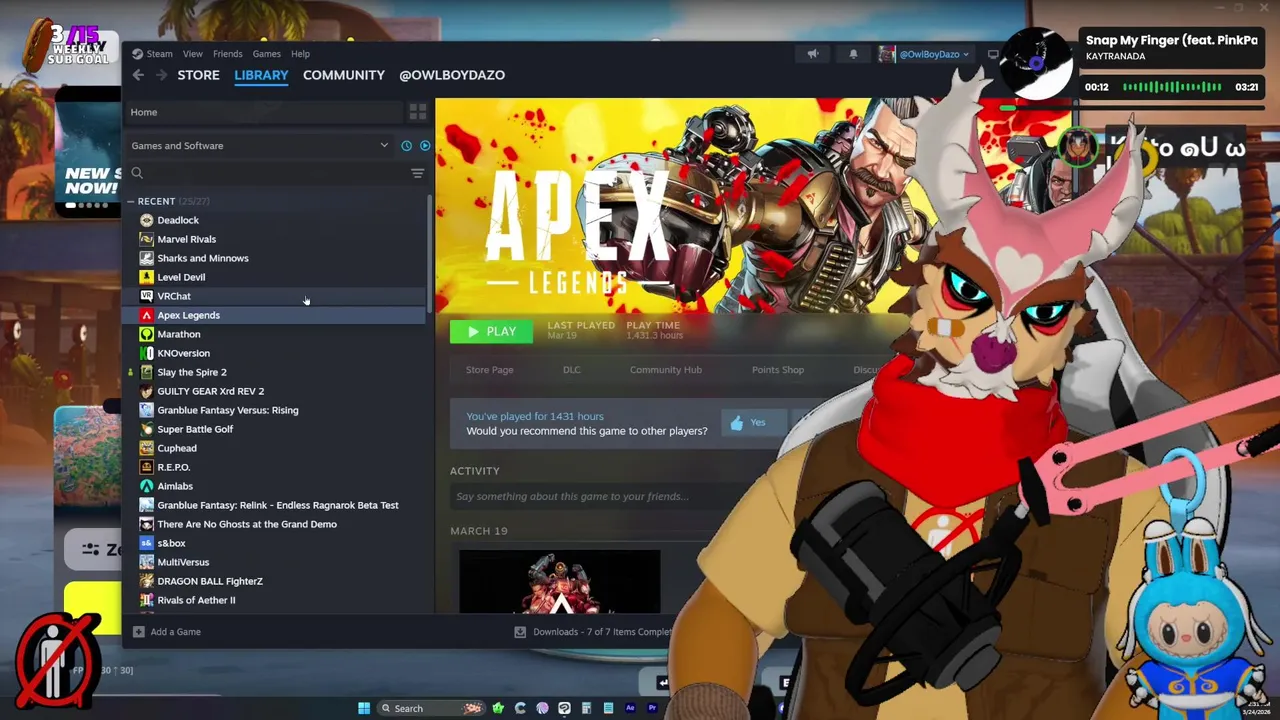1280x720 pixels.
Task: Open the Notepad taskbar icon
Action: coord(608,708)
